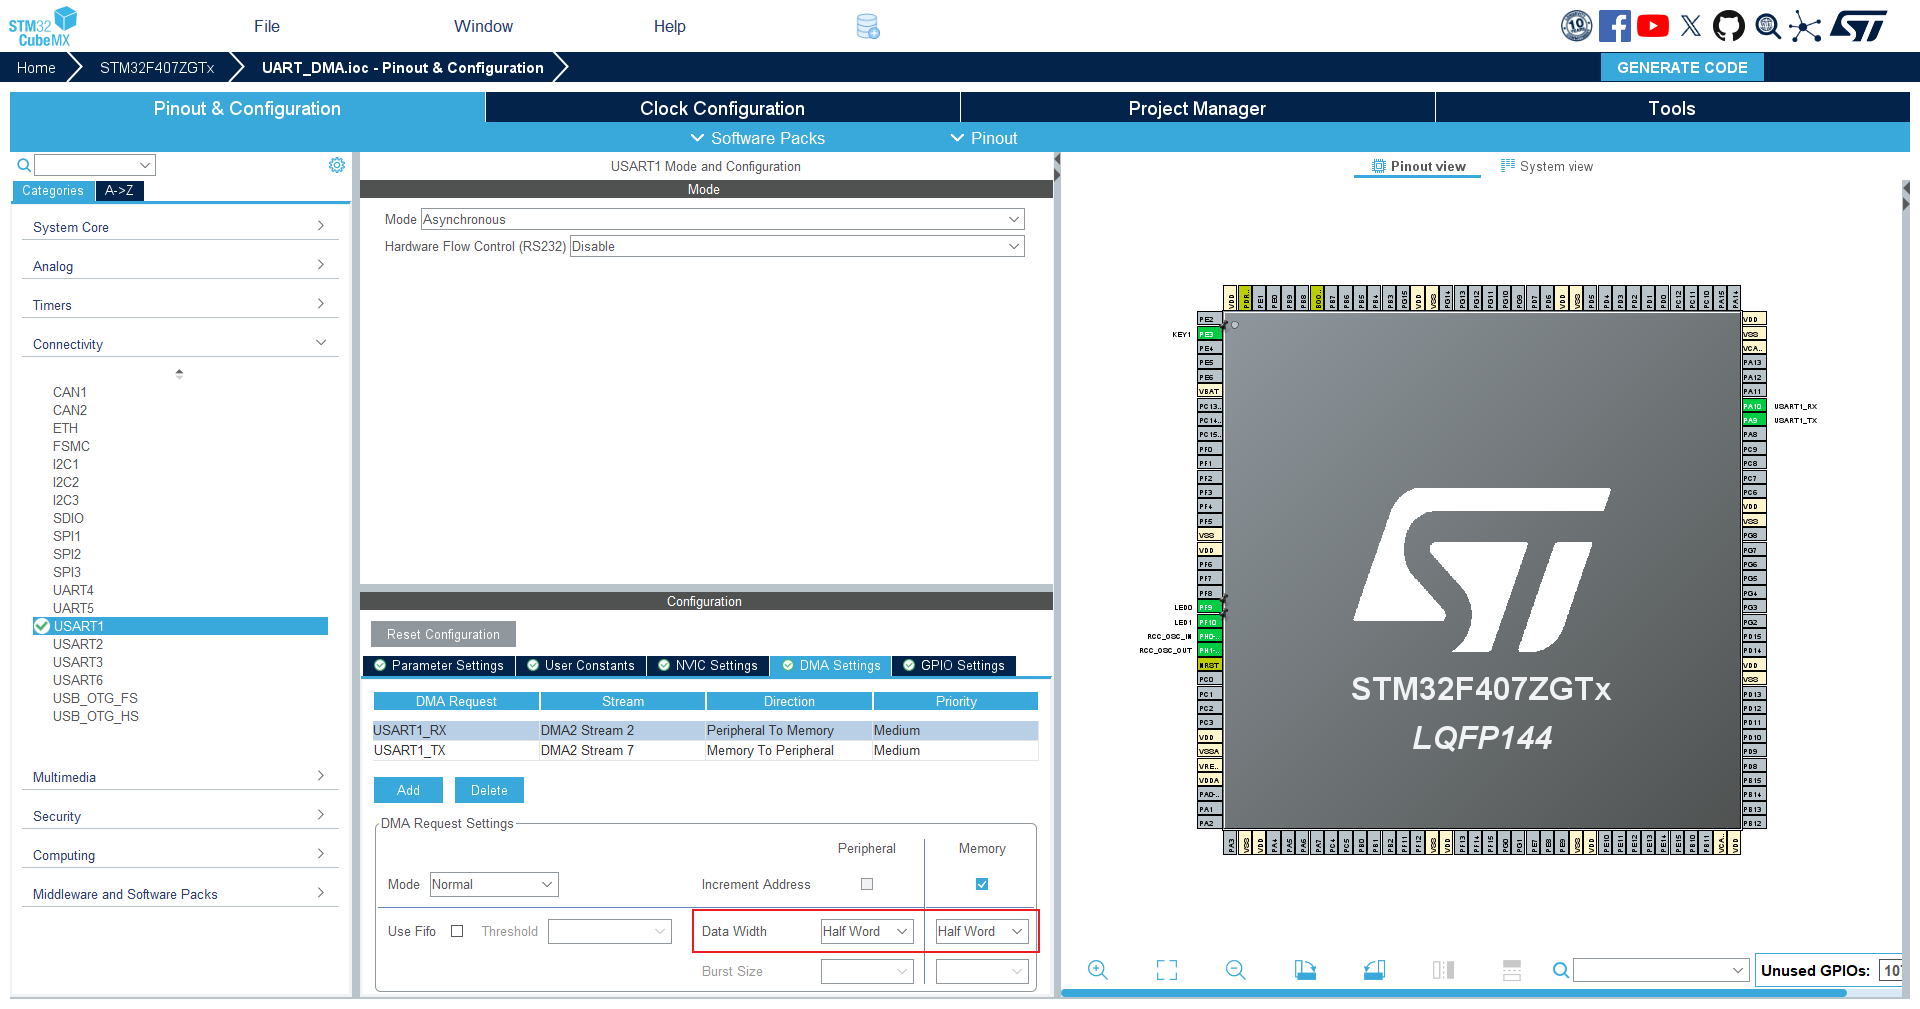Zoom in on the pinout view

click(1098, 970)
